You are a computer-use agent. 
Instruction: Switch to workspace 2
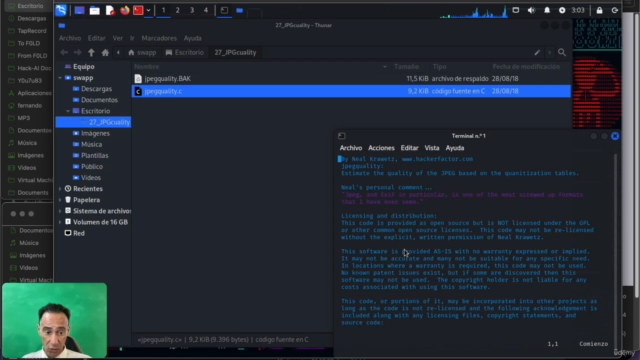coord(178,10)
